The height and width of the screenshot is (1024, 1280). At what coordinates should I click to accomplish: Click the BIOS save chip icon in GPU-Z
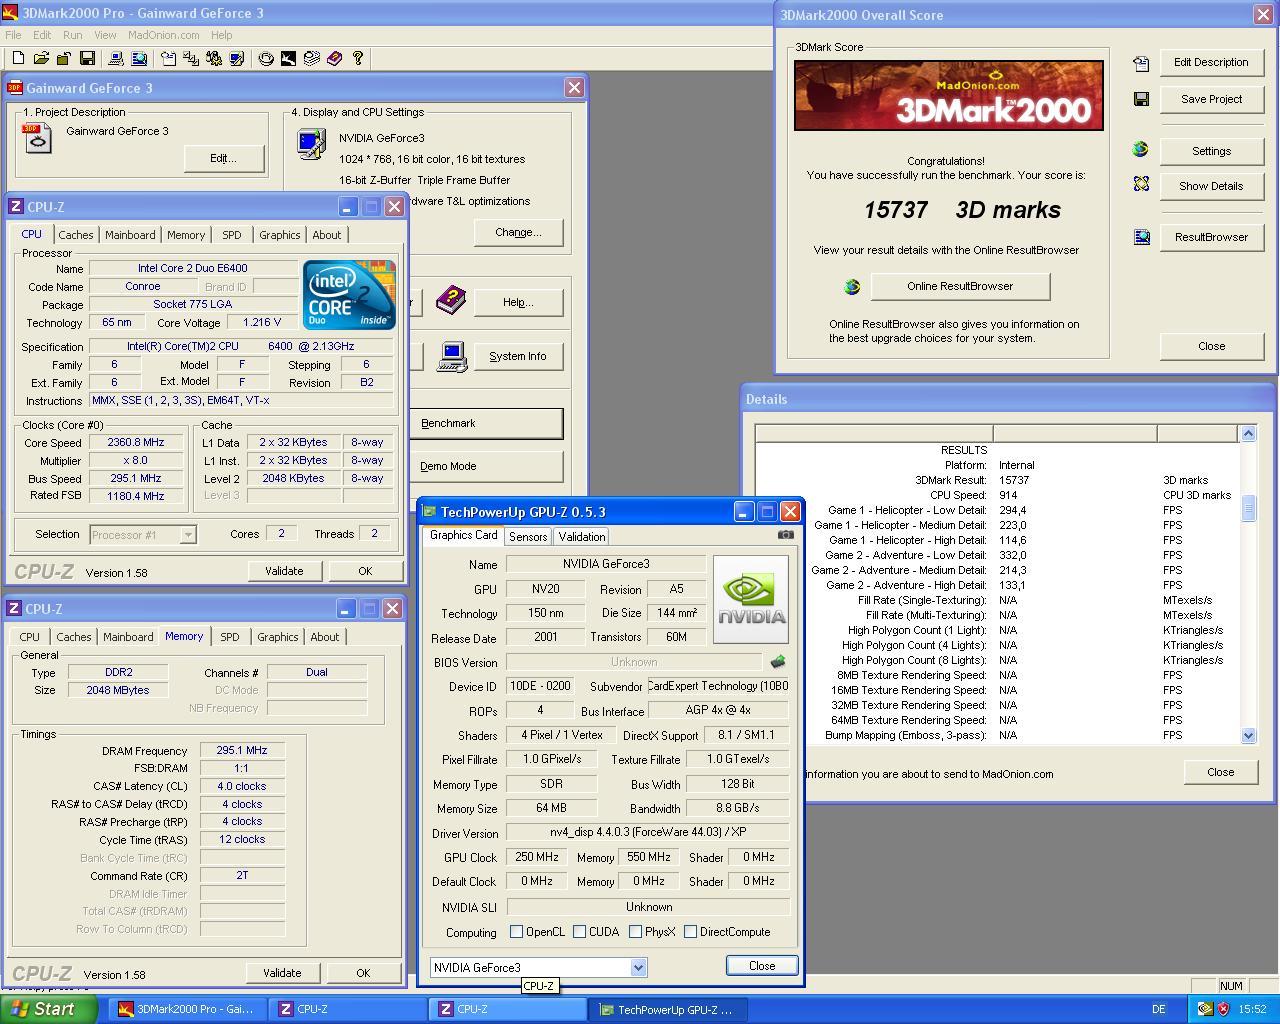point(778,662)
